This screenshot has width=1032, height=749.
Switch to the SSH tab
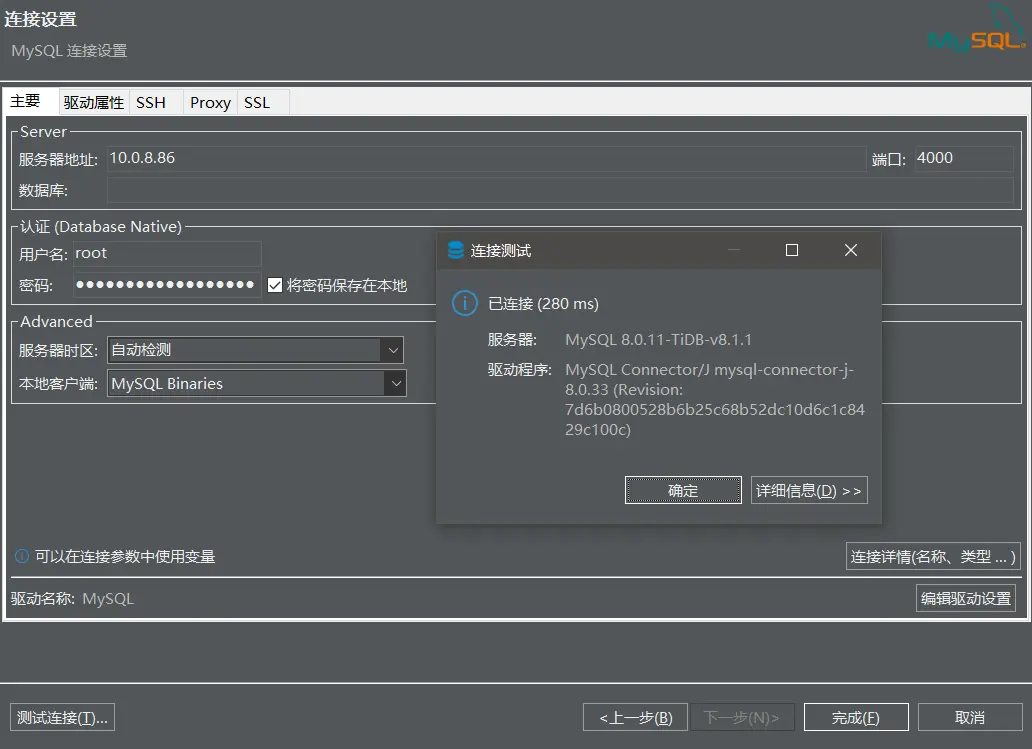(151, 101)
